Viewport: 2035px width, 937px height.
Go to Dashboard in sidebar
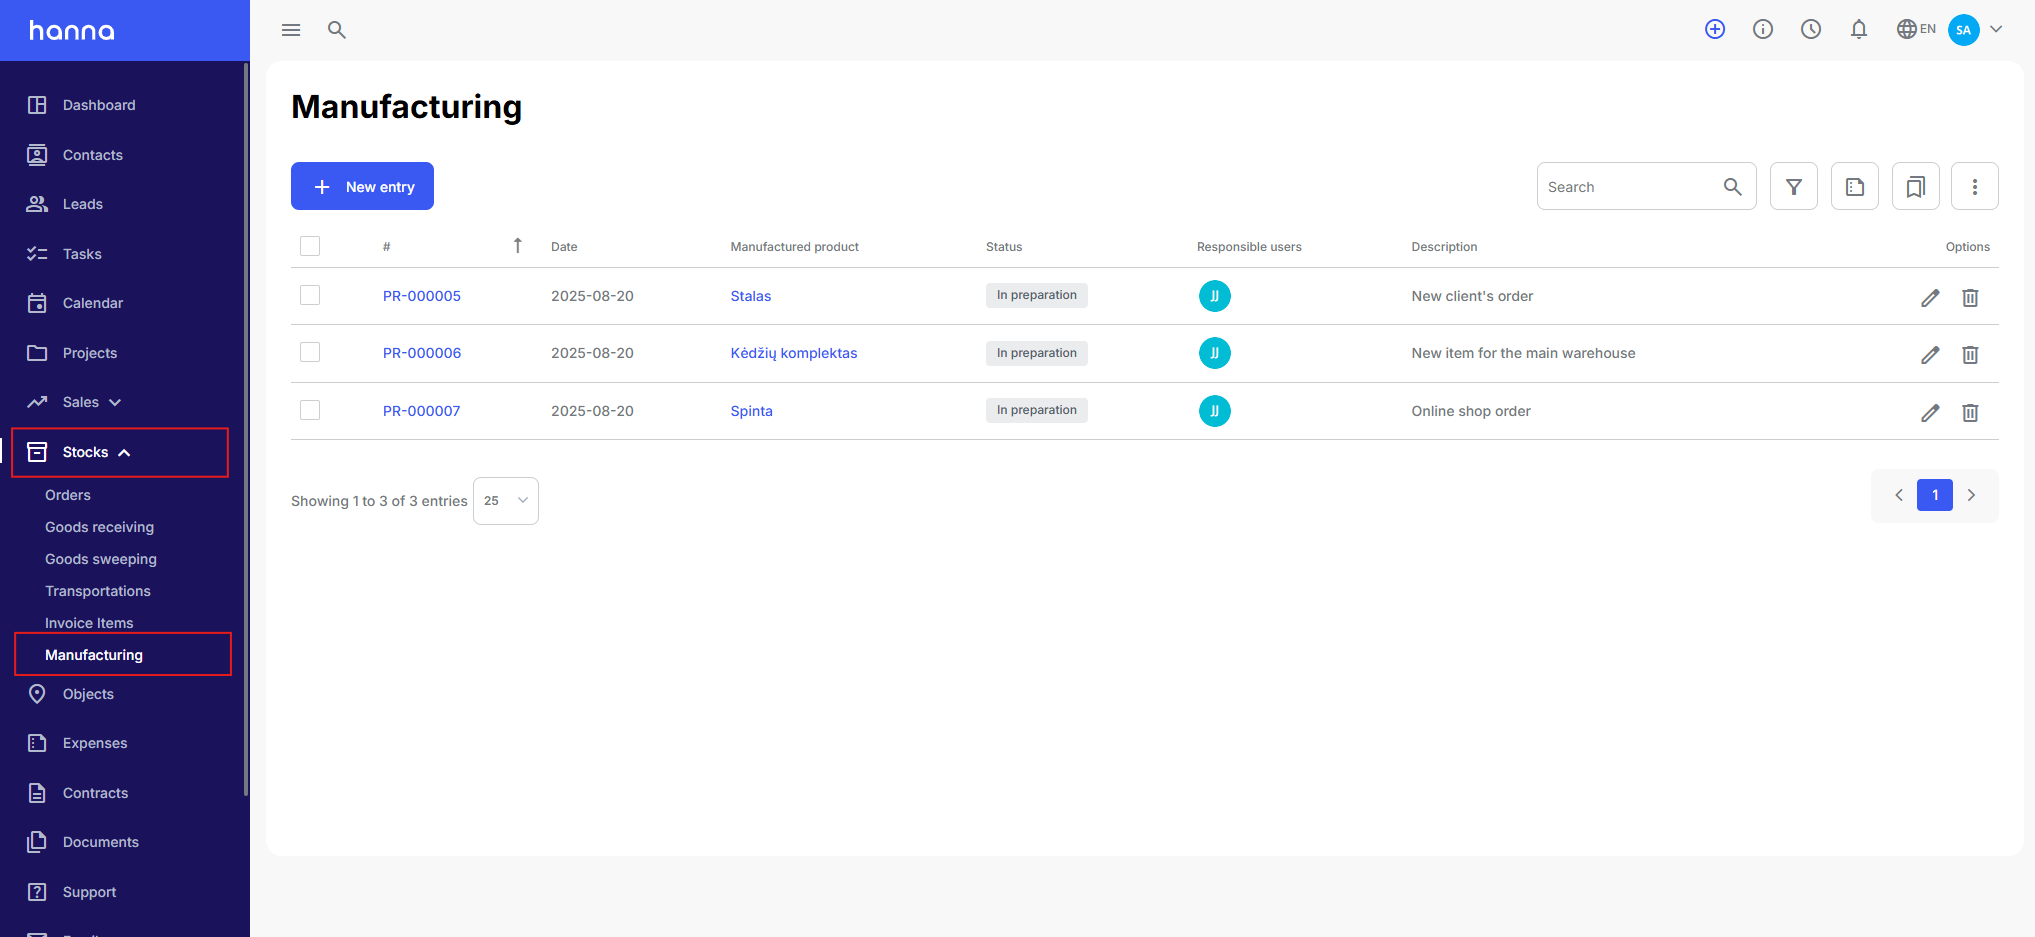click(99, 105)
